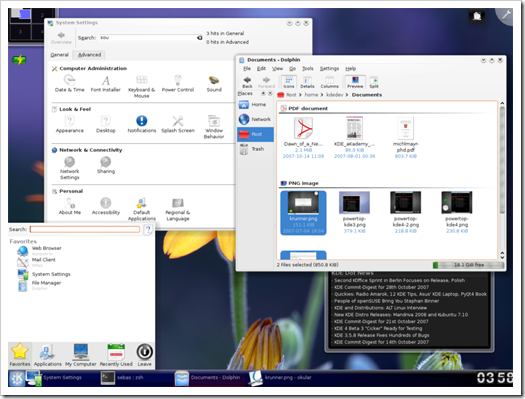Open Splash Screen settings
The height and width of the screenshot is (399, 525).
[x=178, y=124]
